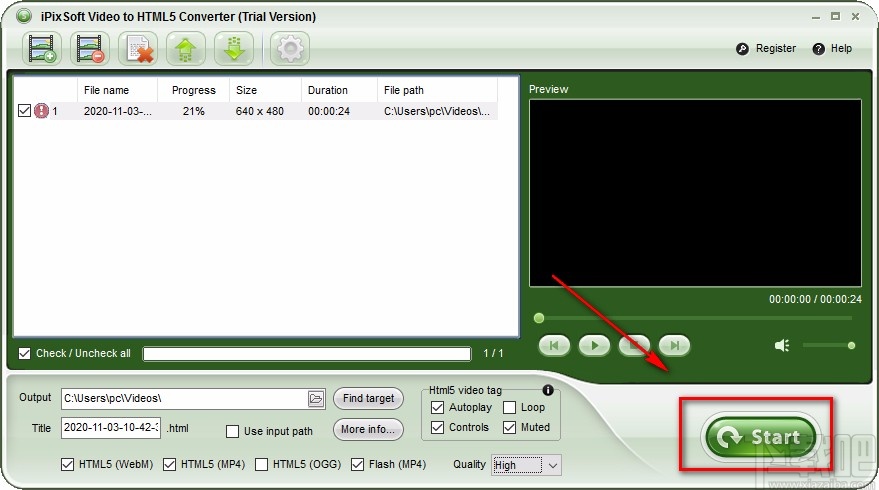Click the 00:00:00 / 00:00:24 time readout
Viewport: 879px width, 490px height.
click(x=815, y=299)
